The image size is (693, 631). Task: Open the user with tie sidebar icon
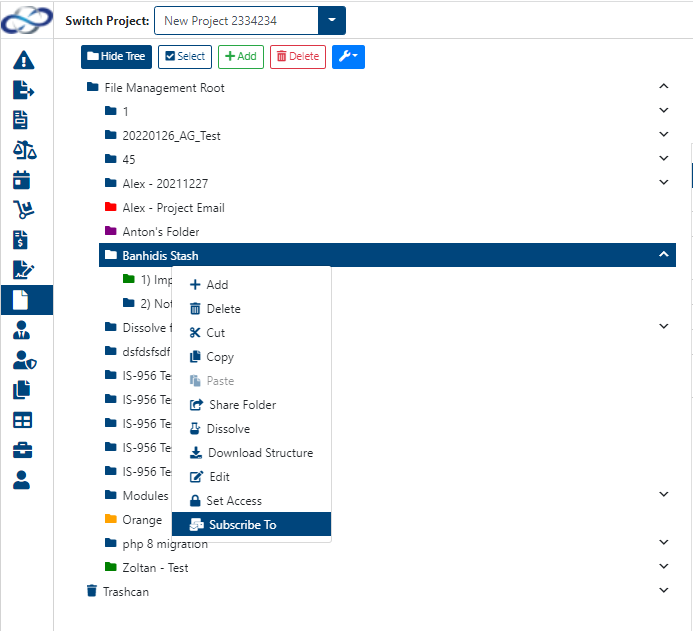pyautogui.click(x=21, y=330)
